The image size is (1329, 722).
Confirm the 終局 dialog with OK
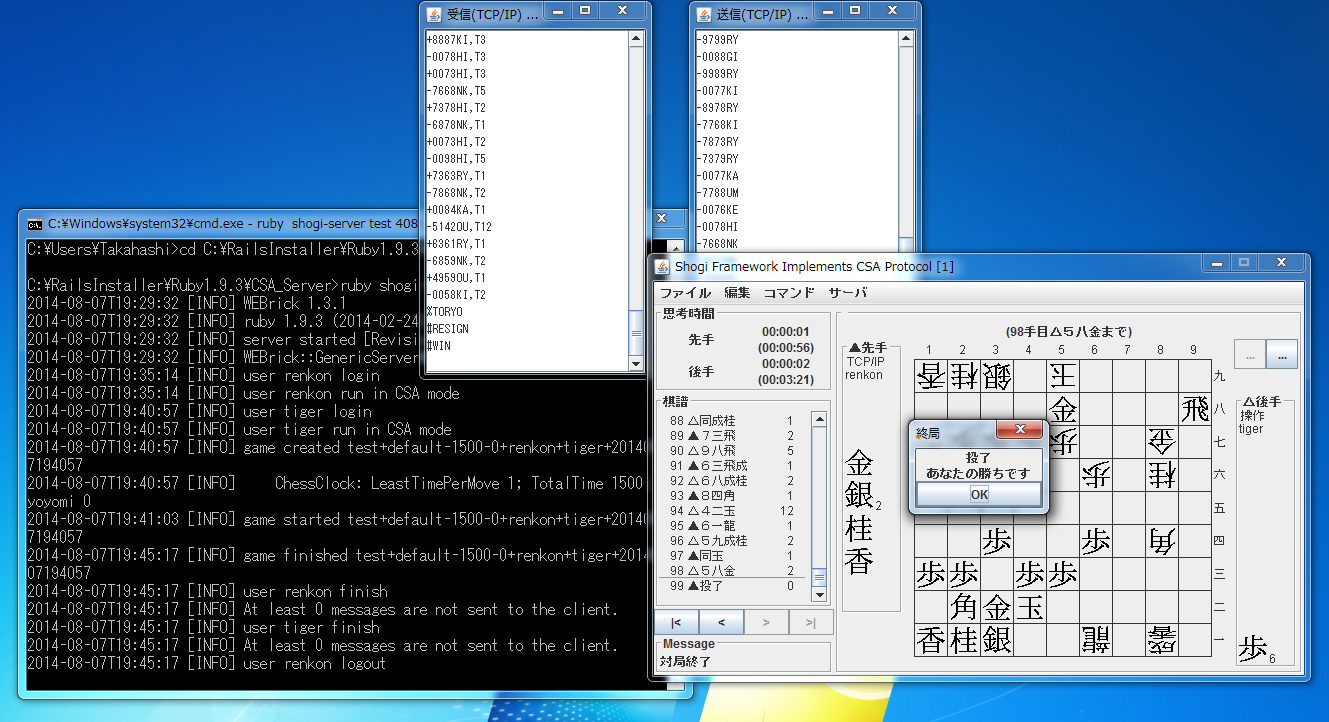[978, 494]
